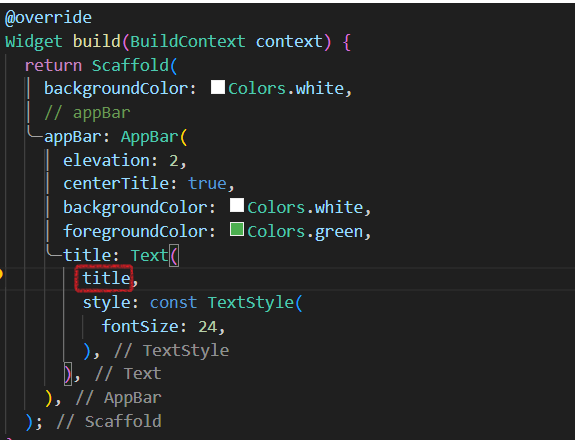Click the green swatch before Colors.green
The image size is (576, 440).
pyautogui.click(x=237, y=229)
